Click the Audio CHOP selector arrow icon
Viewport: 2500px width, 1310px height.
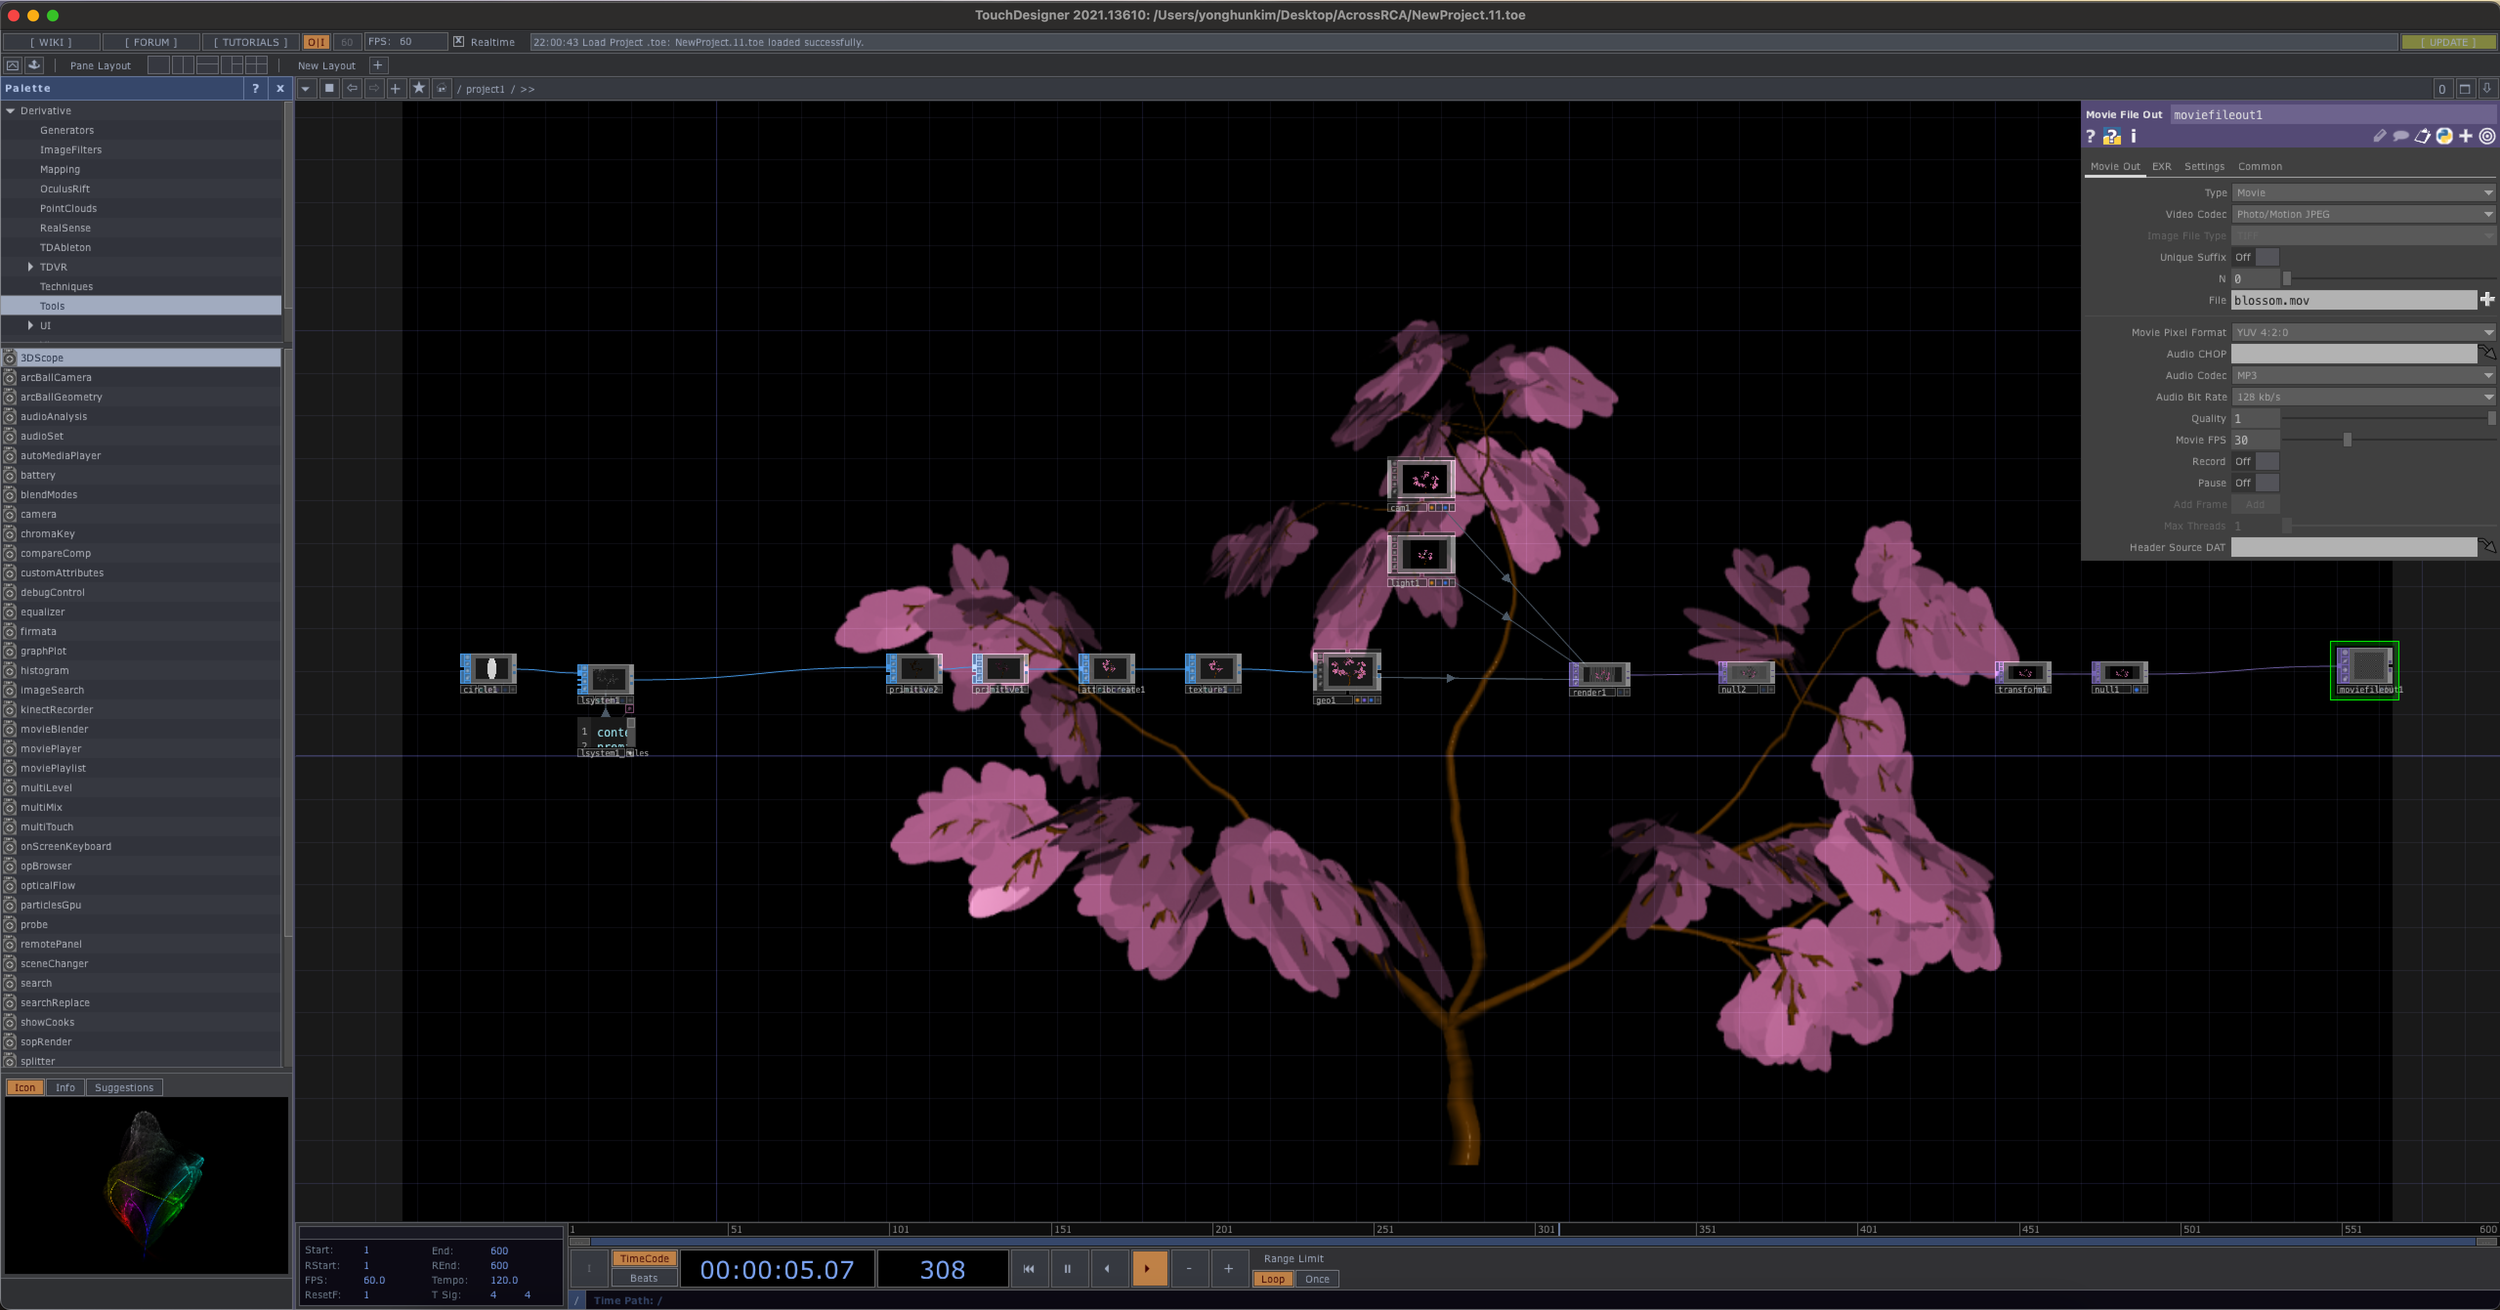pyautogui.click(x=2487, y=353)
